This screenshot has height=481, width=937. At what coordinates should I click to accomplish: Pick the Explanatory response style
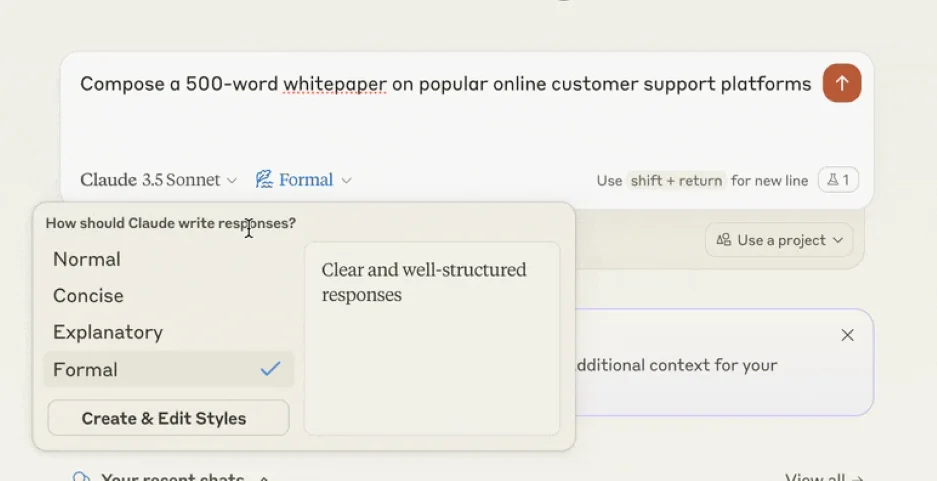click(108, 332)
